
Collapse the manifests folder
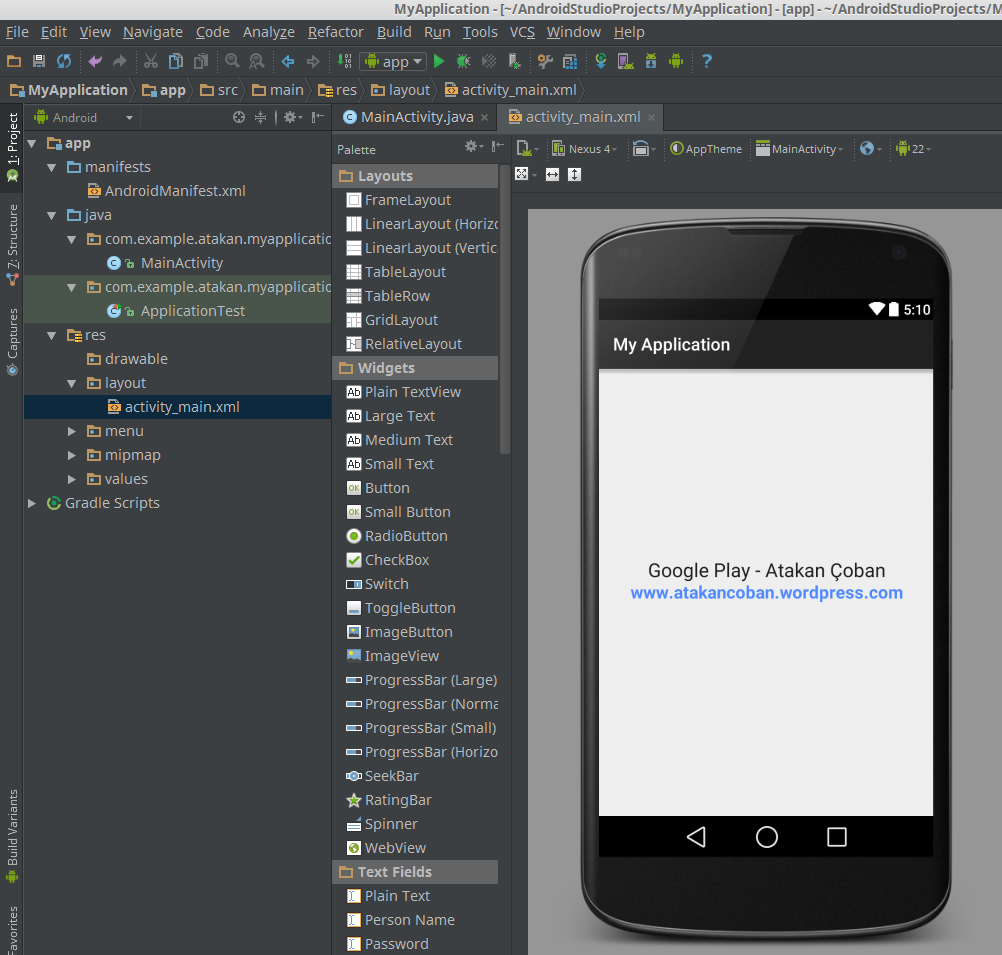click(x=52, y=167)
